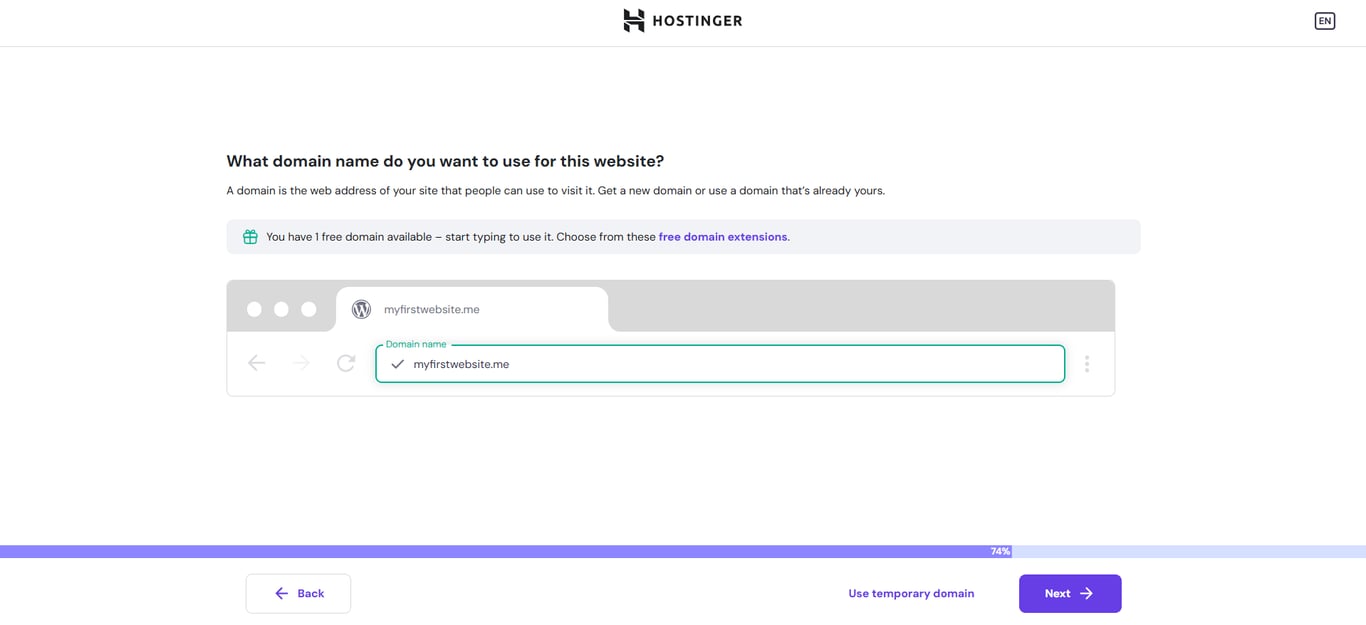Click the Hostinger logo in the header
1366x625 pixels.
coord(683,20)
